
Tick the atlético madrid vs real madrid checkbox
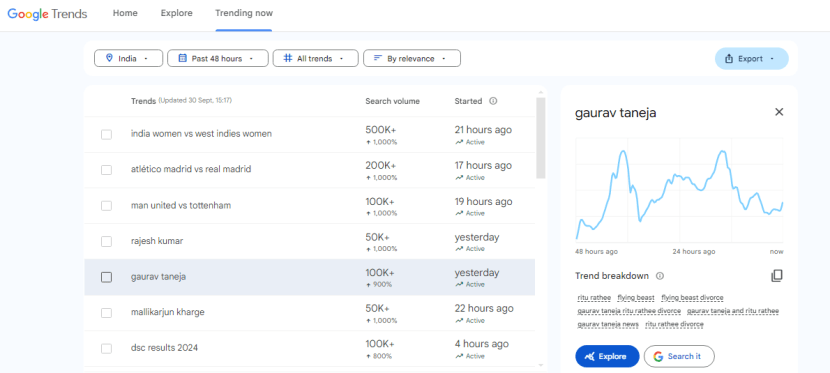(106, 170)
